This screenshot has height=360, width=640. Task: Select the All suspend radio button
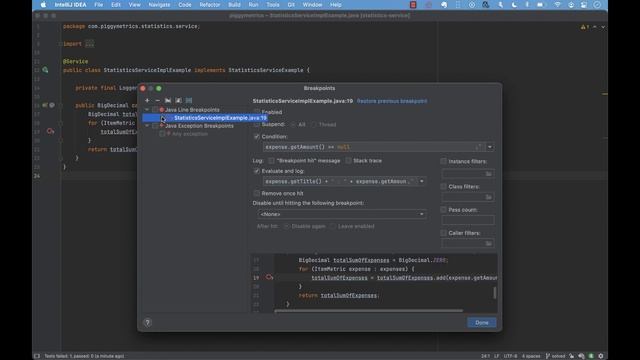[x=293, y=124]
